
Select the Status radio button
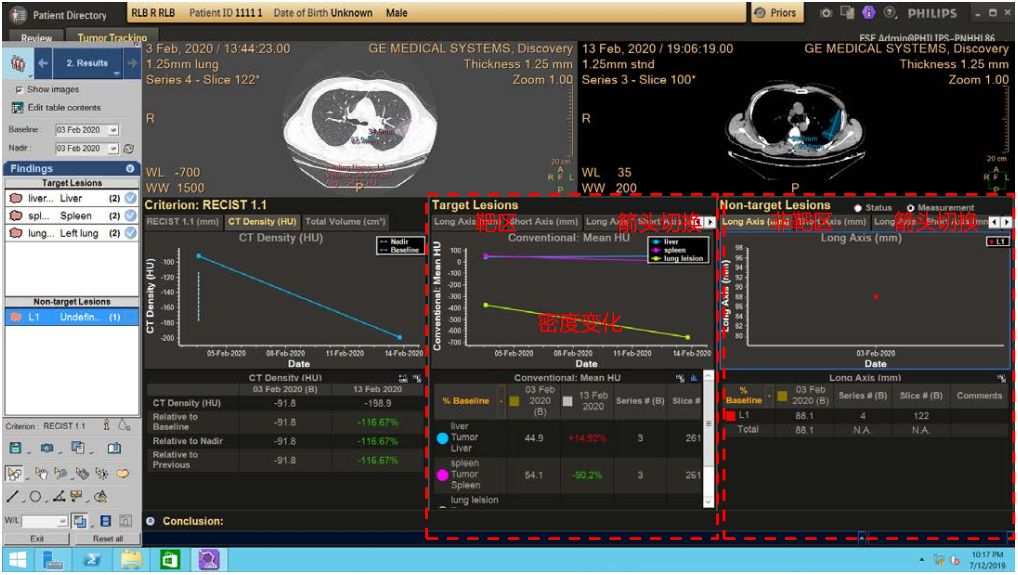[859, 208]
